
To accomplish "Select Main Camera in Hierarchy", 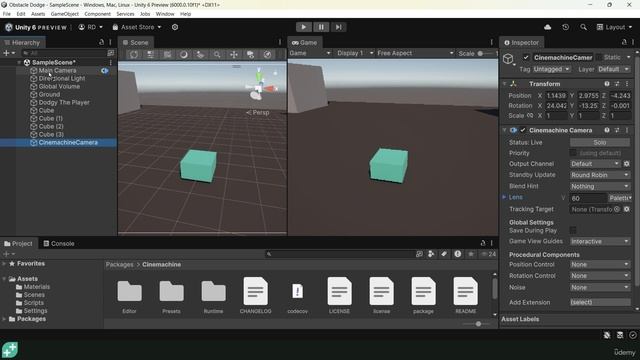I will pyautogui.click(x=57, y=71).
